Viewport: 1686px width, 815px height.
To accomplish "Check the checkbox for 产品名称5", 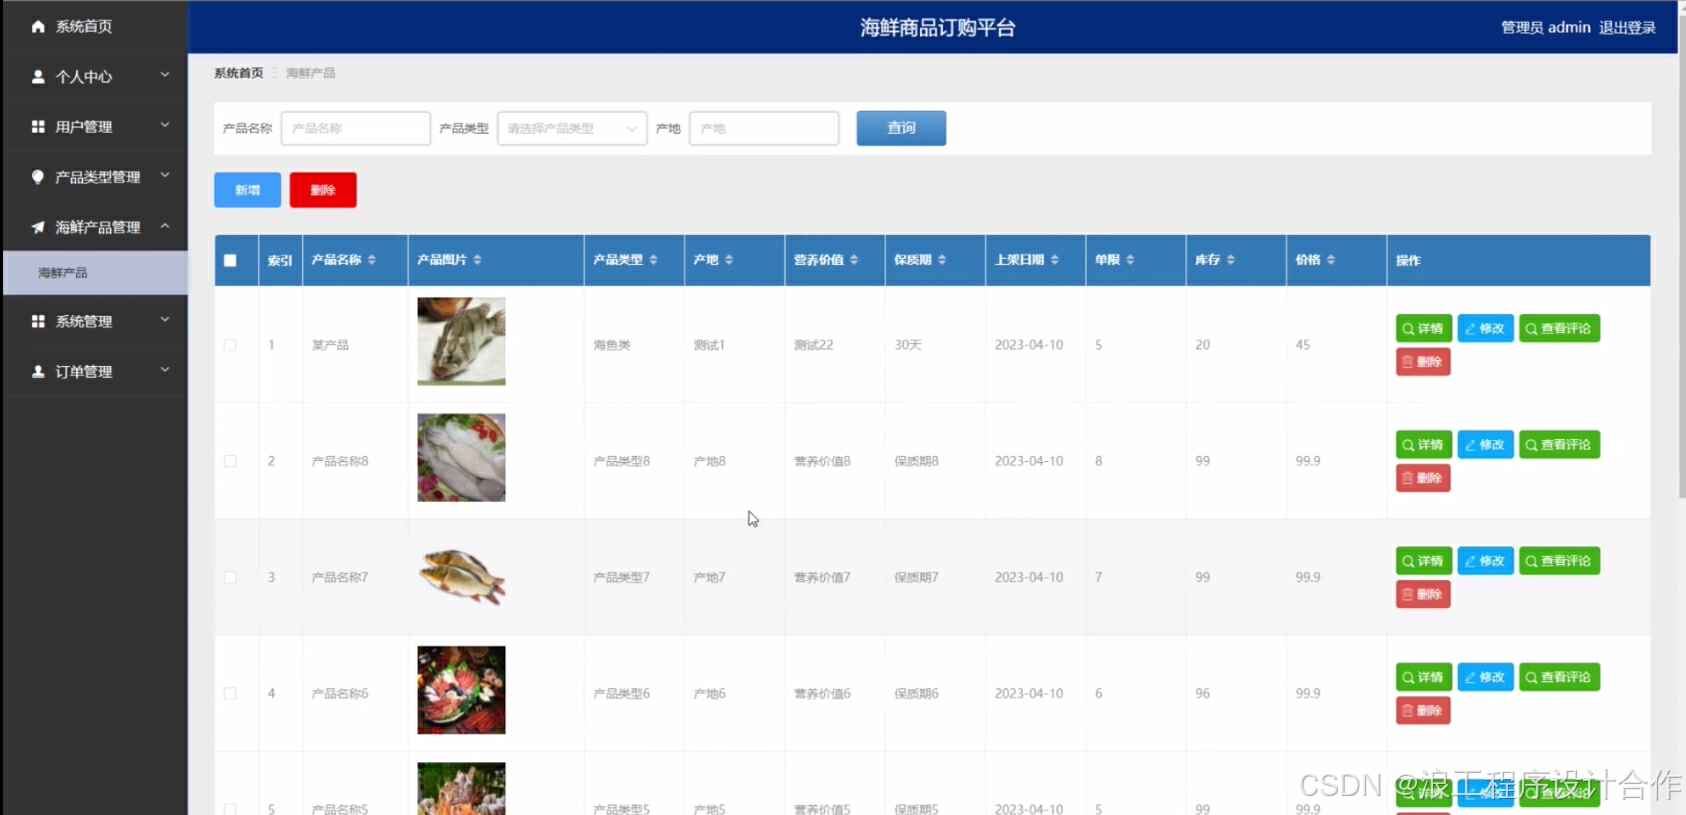I will tap(230, 809).
